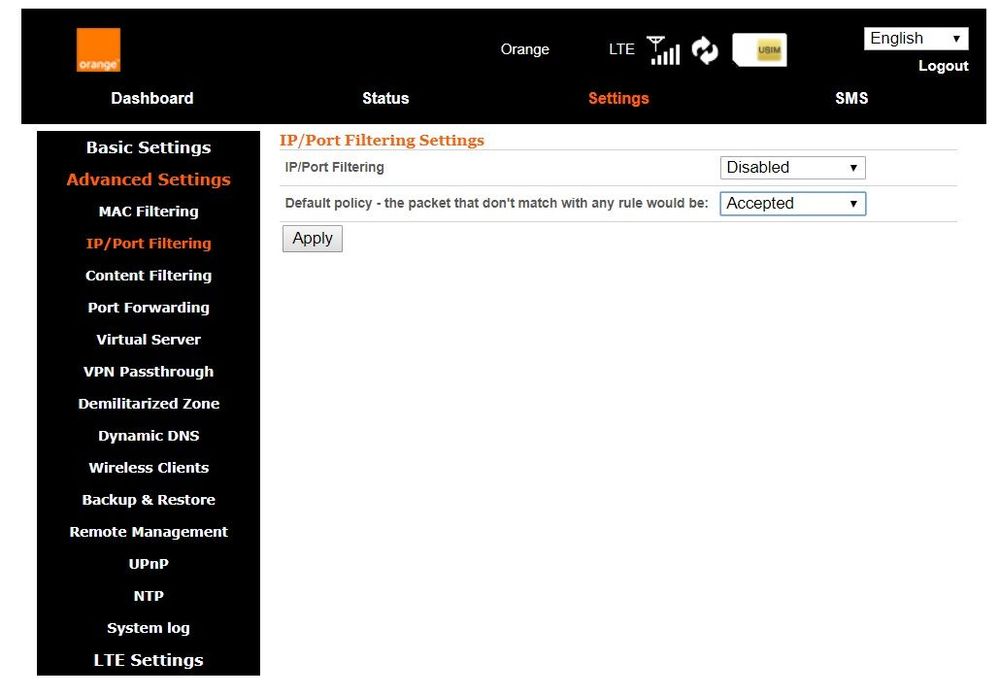This screenshot has width=999, height=690.
Task: Log out using the Logout link
Action: click(943, 66)
